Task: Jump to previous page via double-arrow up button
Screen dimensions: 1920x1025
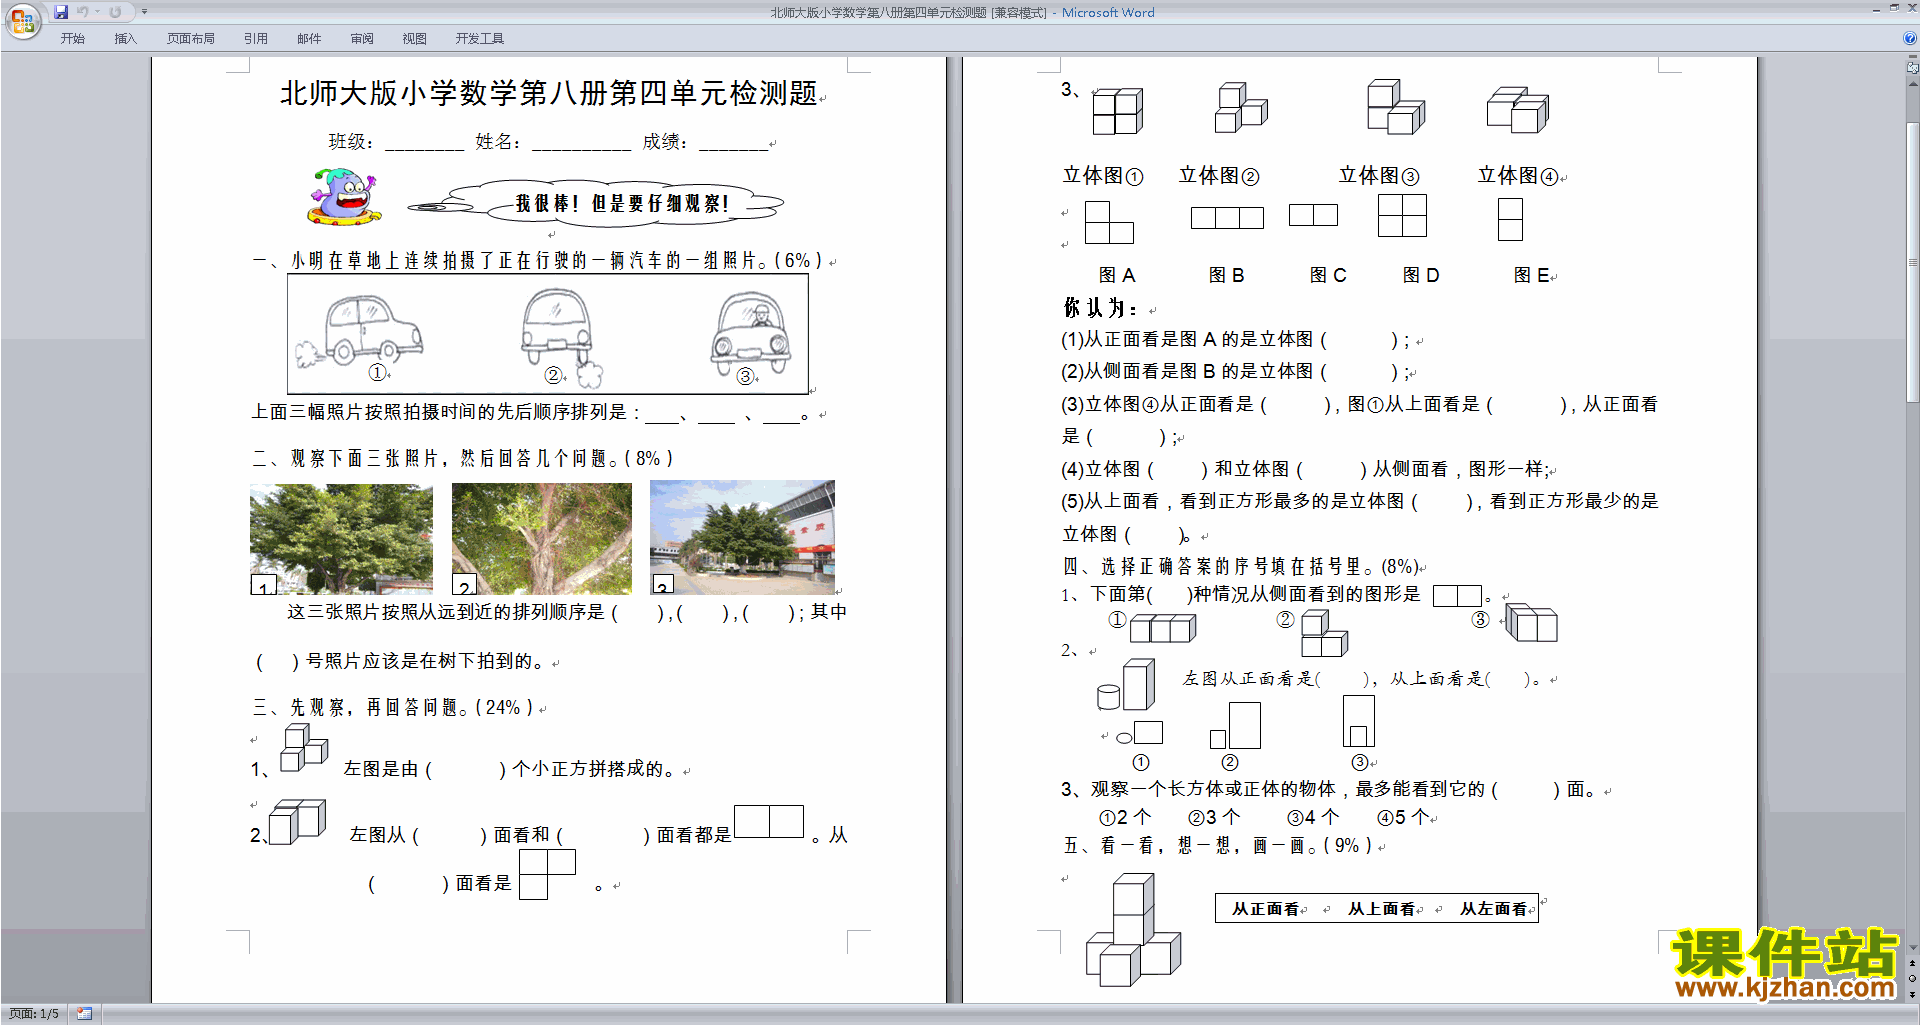Action: tap(1913, 962)
